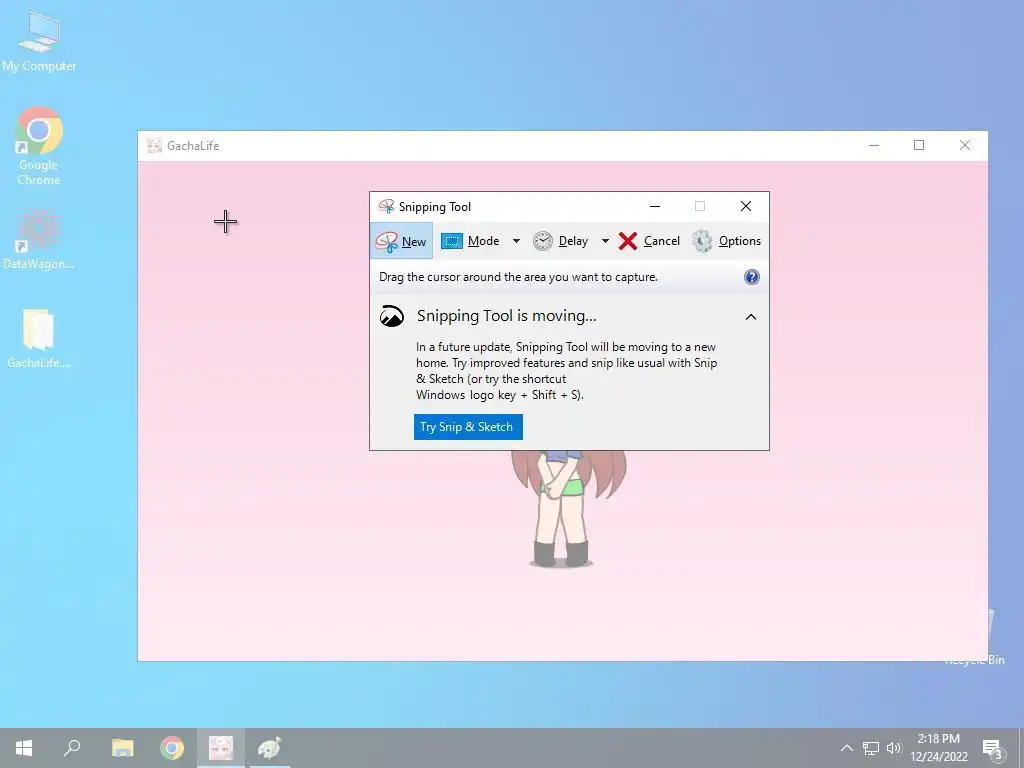
Task: Open Chrome from the taskbar
Action: click(172, 748)
